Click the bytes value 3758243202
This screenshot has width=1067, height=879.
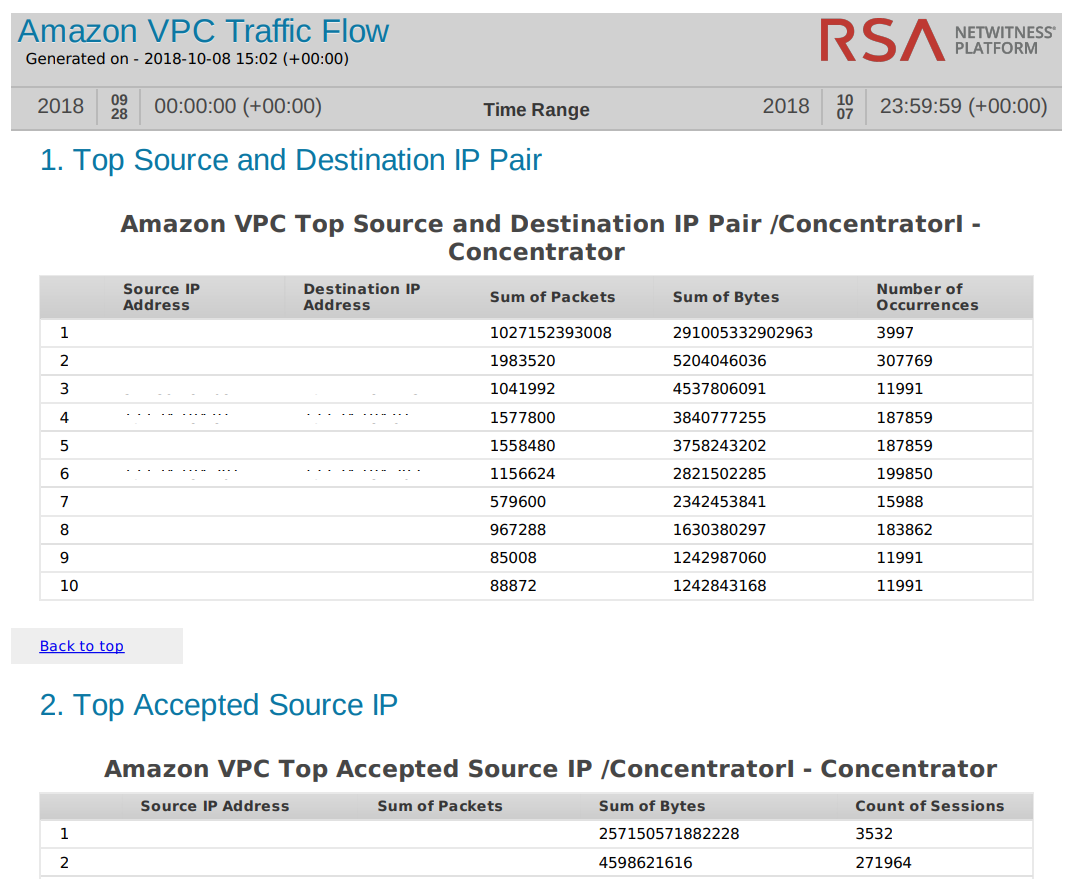click(719, 446)
